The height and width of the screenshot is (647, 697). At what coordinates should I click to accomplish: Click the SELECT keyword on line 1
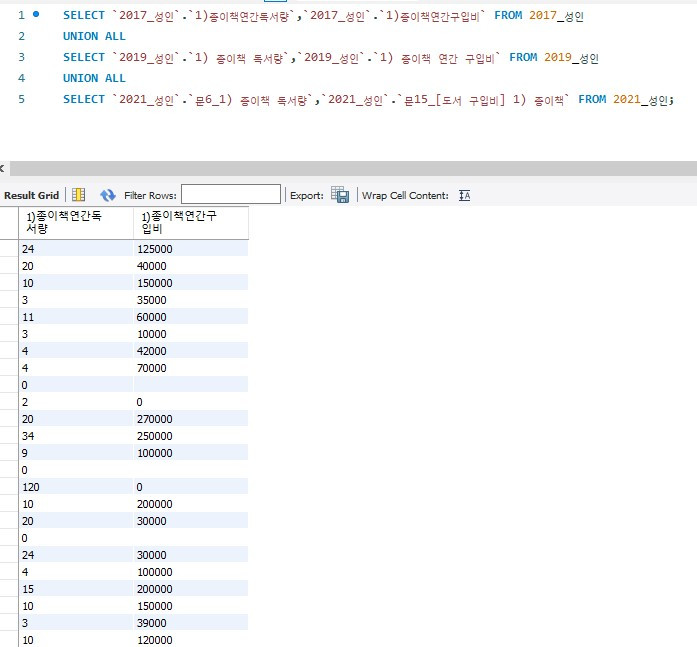pyautogui.click(x=84, y=15)
